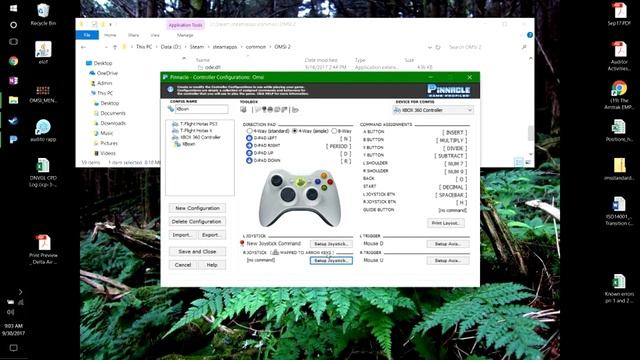Select T.Flight Hotas X in the config tree
The image size is (640, 360).
(x=196, y=131)
